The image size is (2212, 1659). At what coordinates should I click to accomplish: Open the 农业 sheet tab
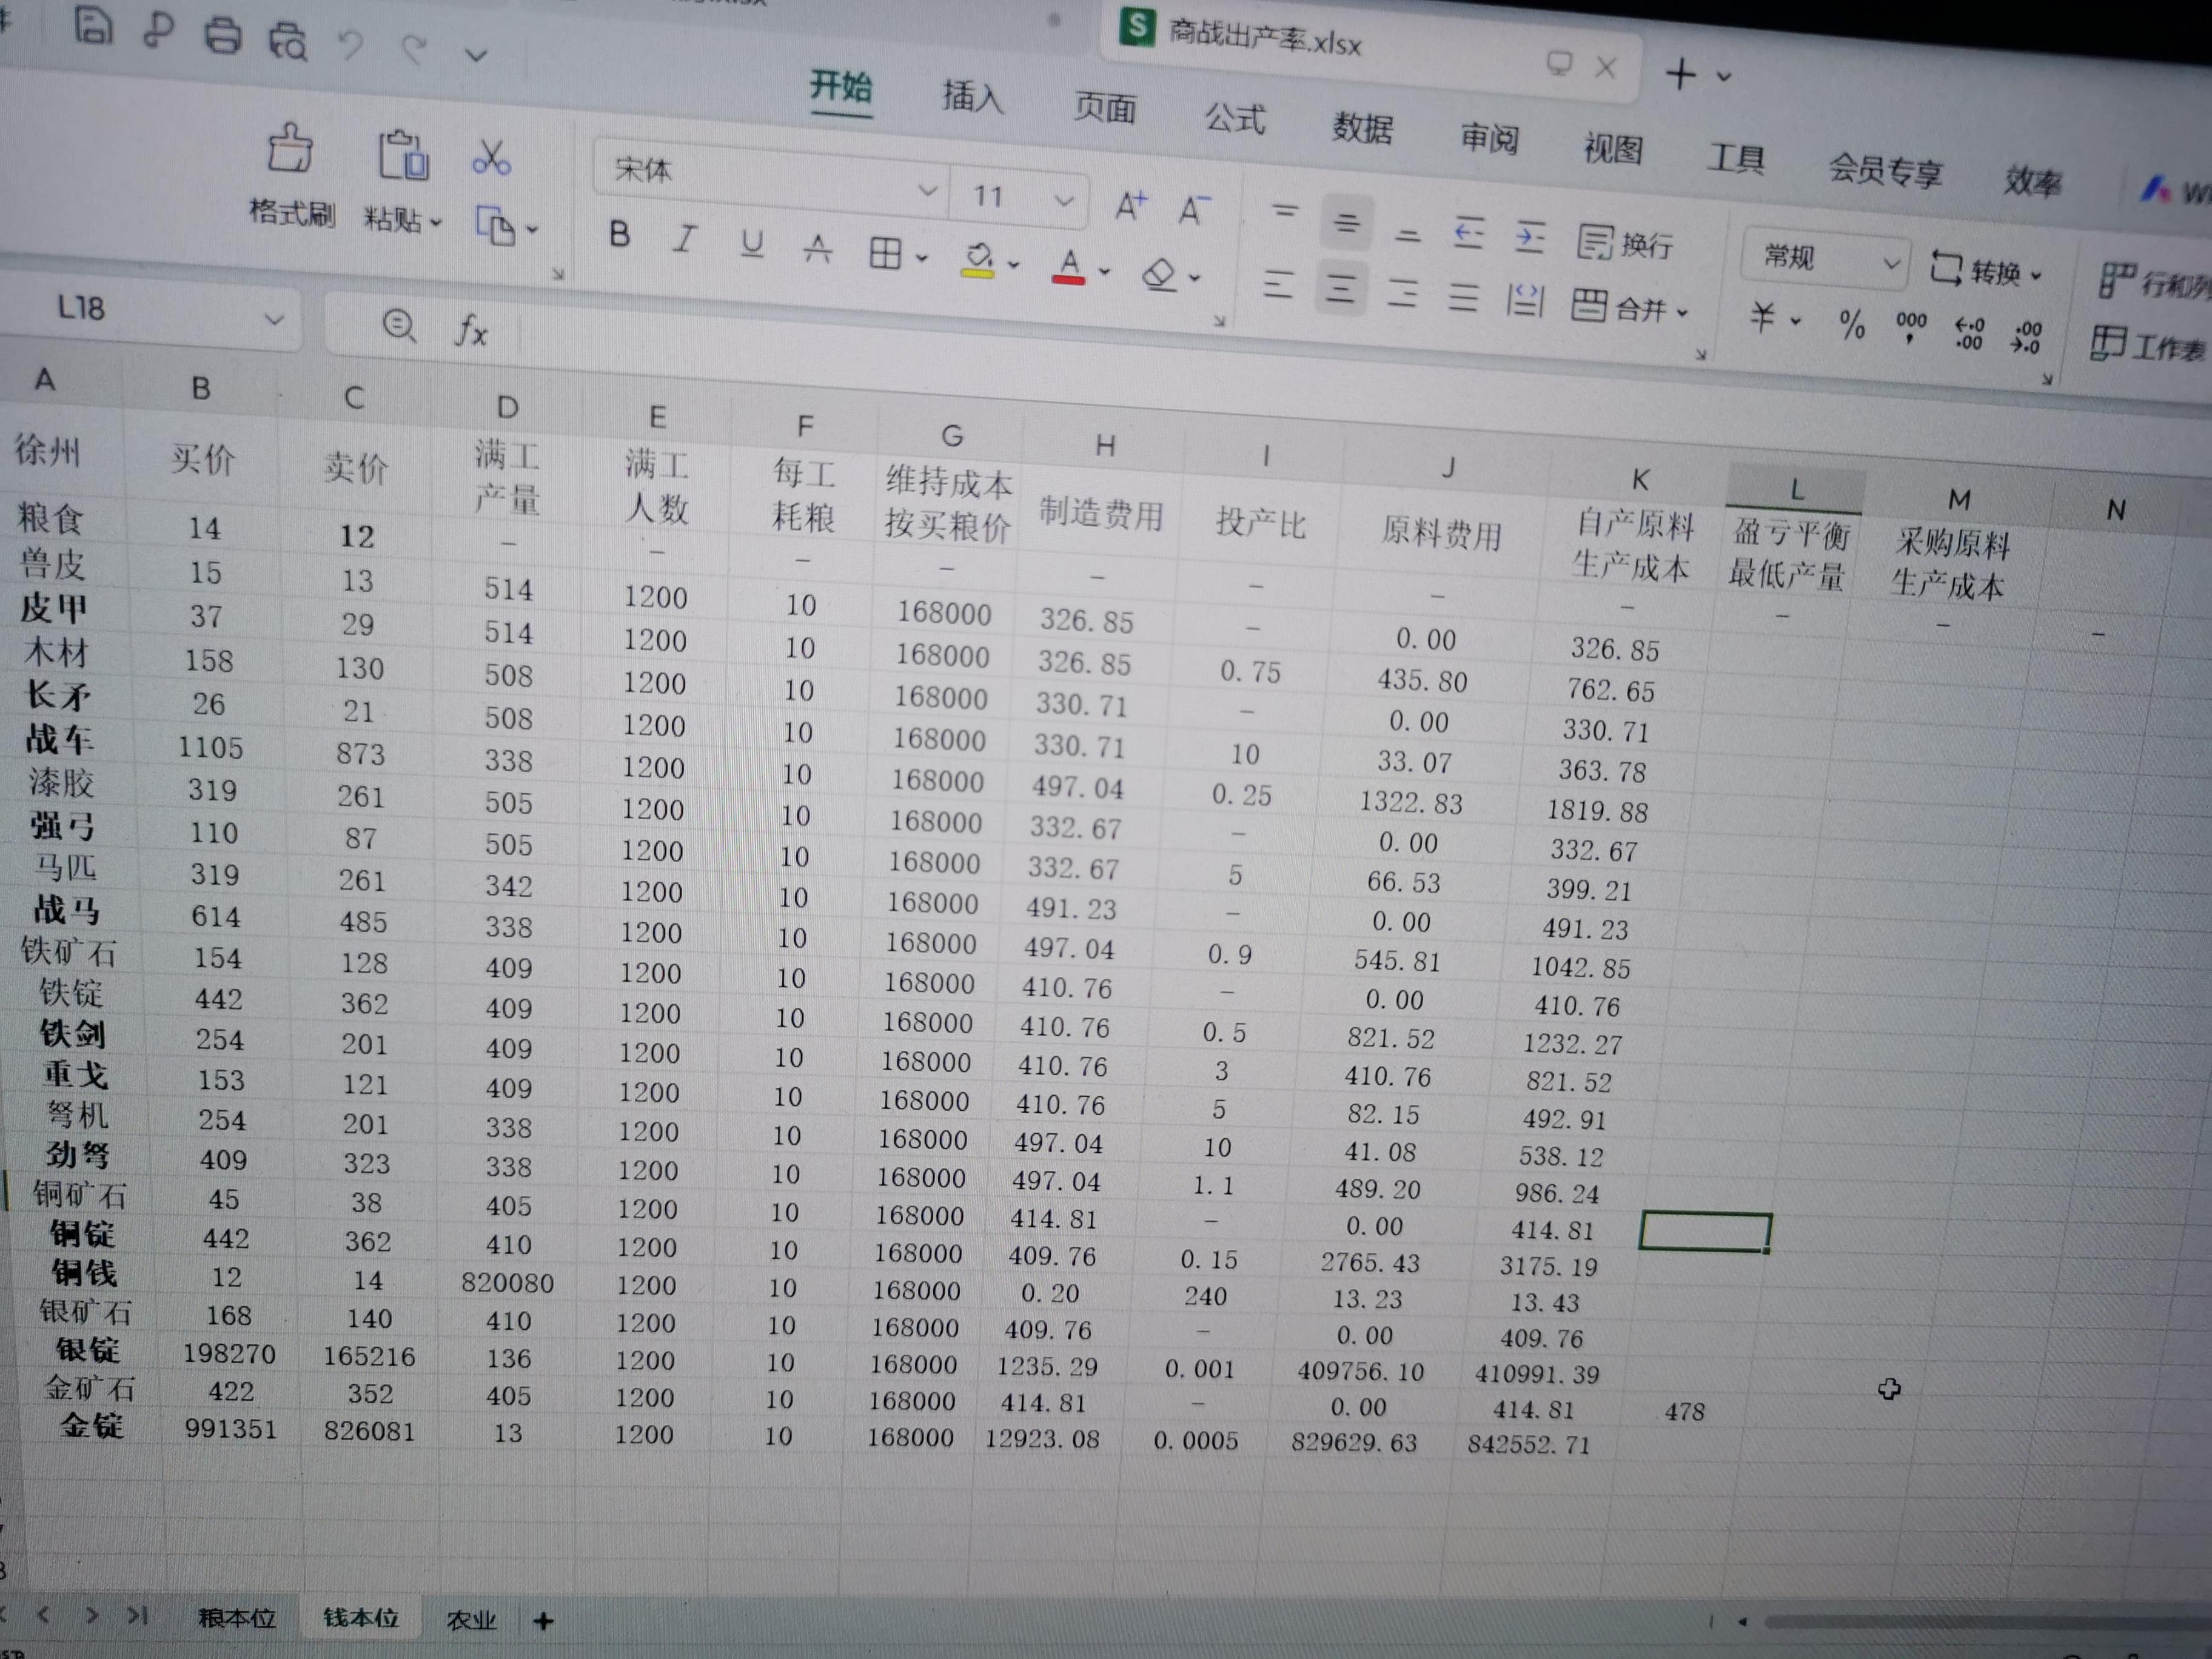point(471,1619)
